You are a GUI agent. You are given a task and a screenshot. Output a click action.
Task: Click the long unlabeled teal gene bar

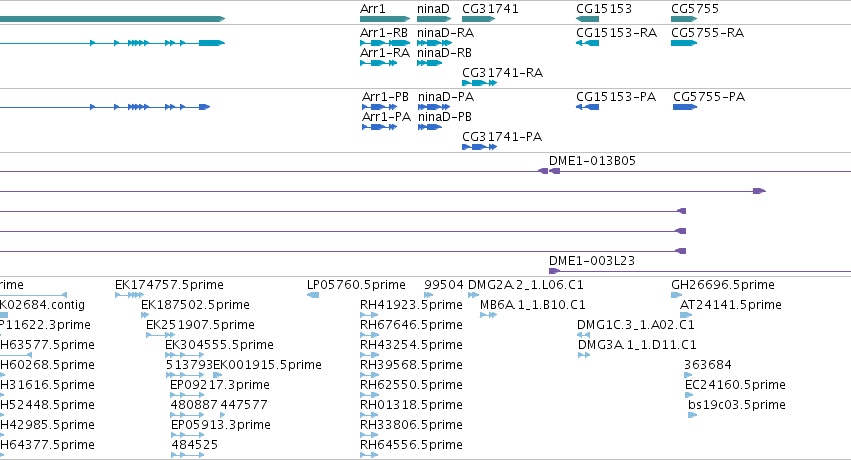[112, 19]
